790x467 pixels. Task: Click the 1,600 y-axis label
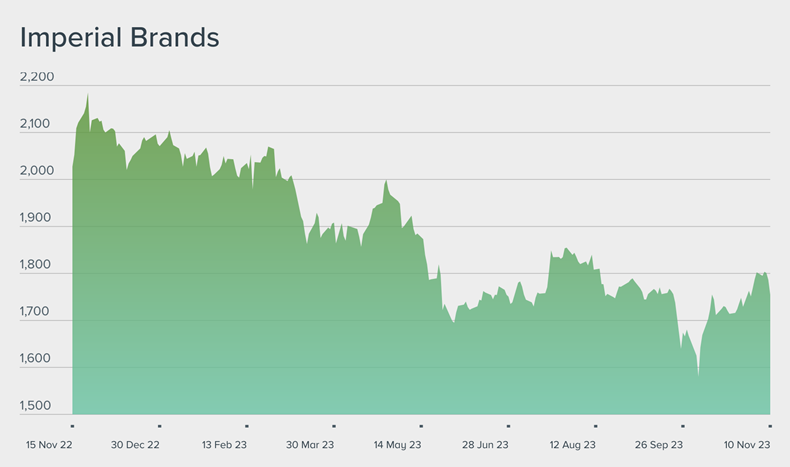pyautogui.click(x=37, y=359)
